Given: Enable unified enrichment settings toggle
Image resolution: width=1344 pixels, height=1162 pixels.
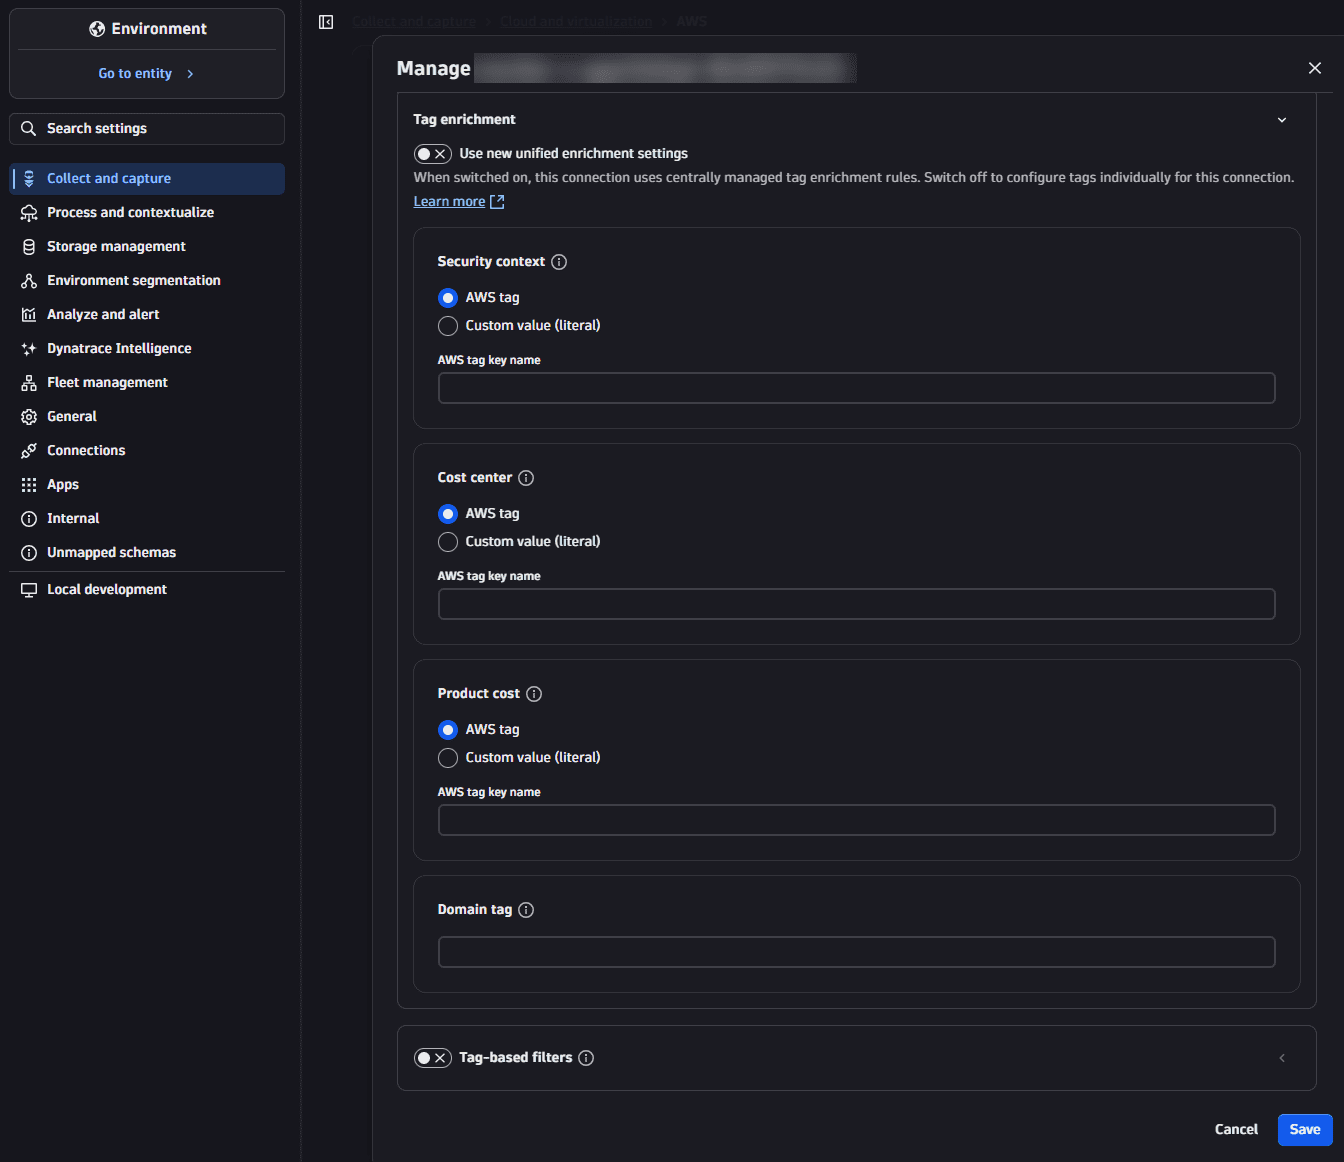Looking at the screenshot, I should (x=433, y=154).
